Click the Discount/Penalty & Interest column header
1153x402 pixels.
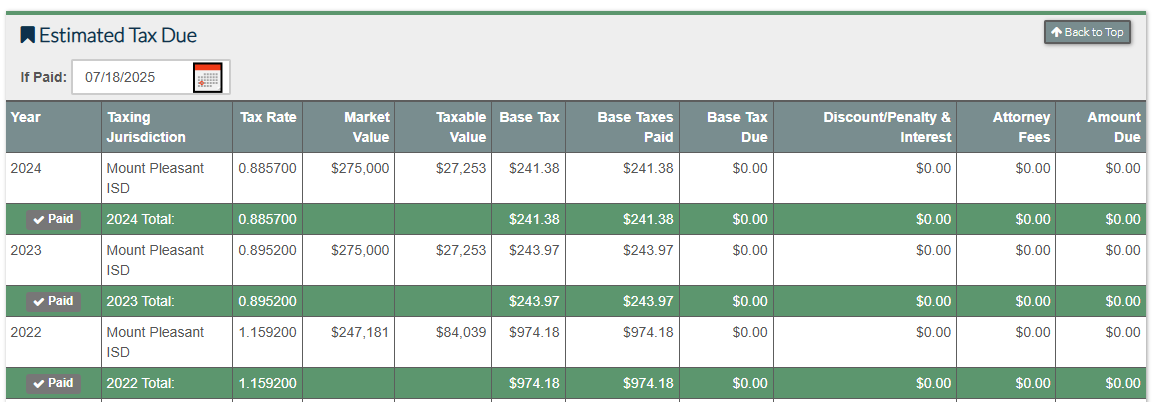(887, 127)
